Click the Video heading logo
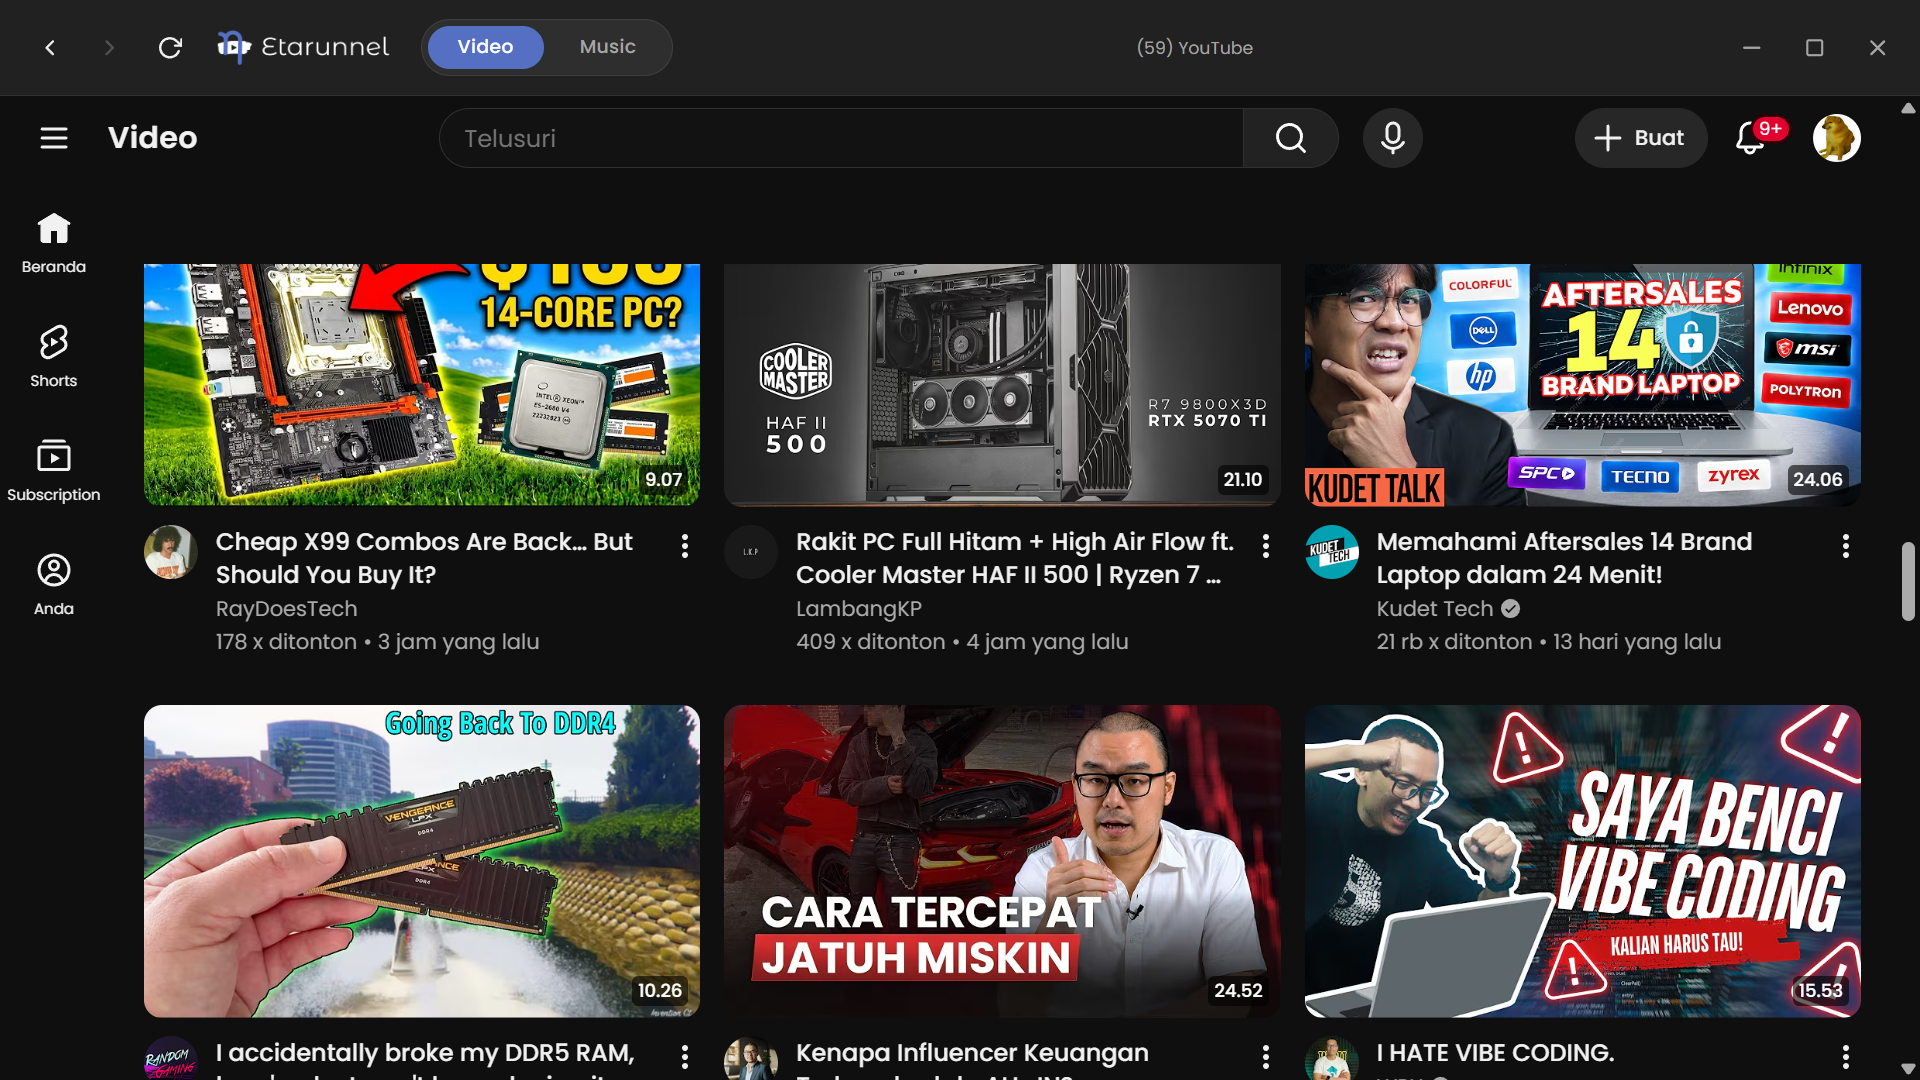The width and height of the screenshot is (1920, 1080). click(152, 138)
